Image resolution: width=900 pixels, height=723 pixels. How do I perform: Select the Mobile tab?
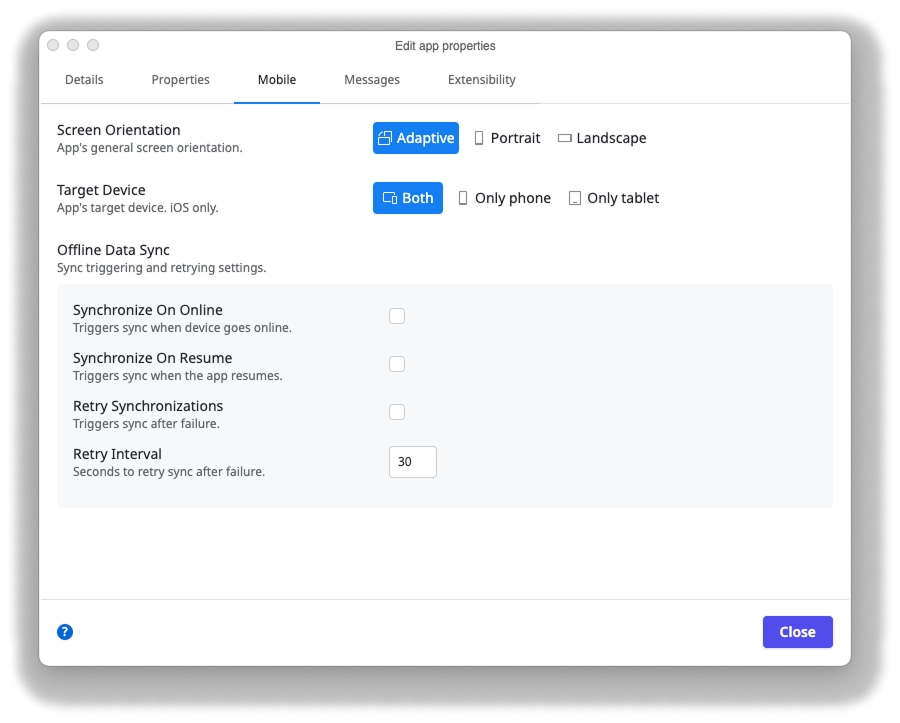(x=277, y=79)
